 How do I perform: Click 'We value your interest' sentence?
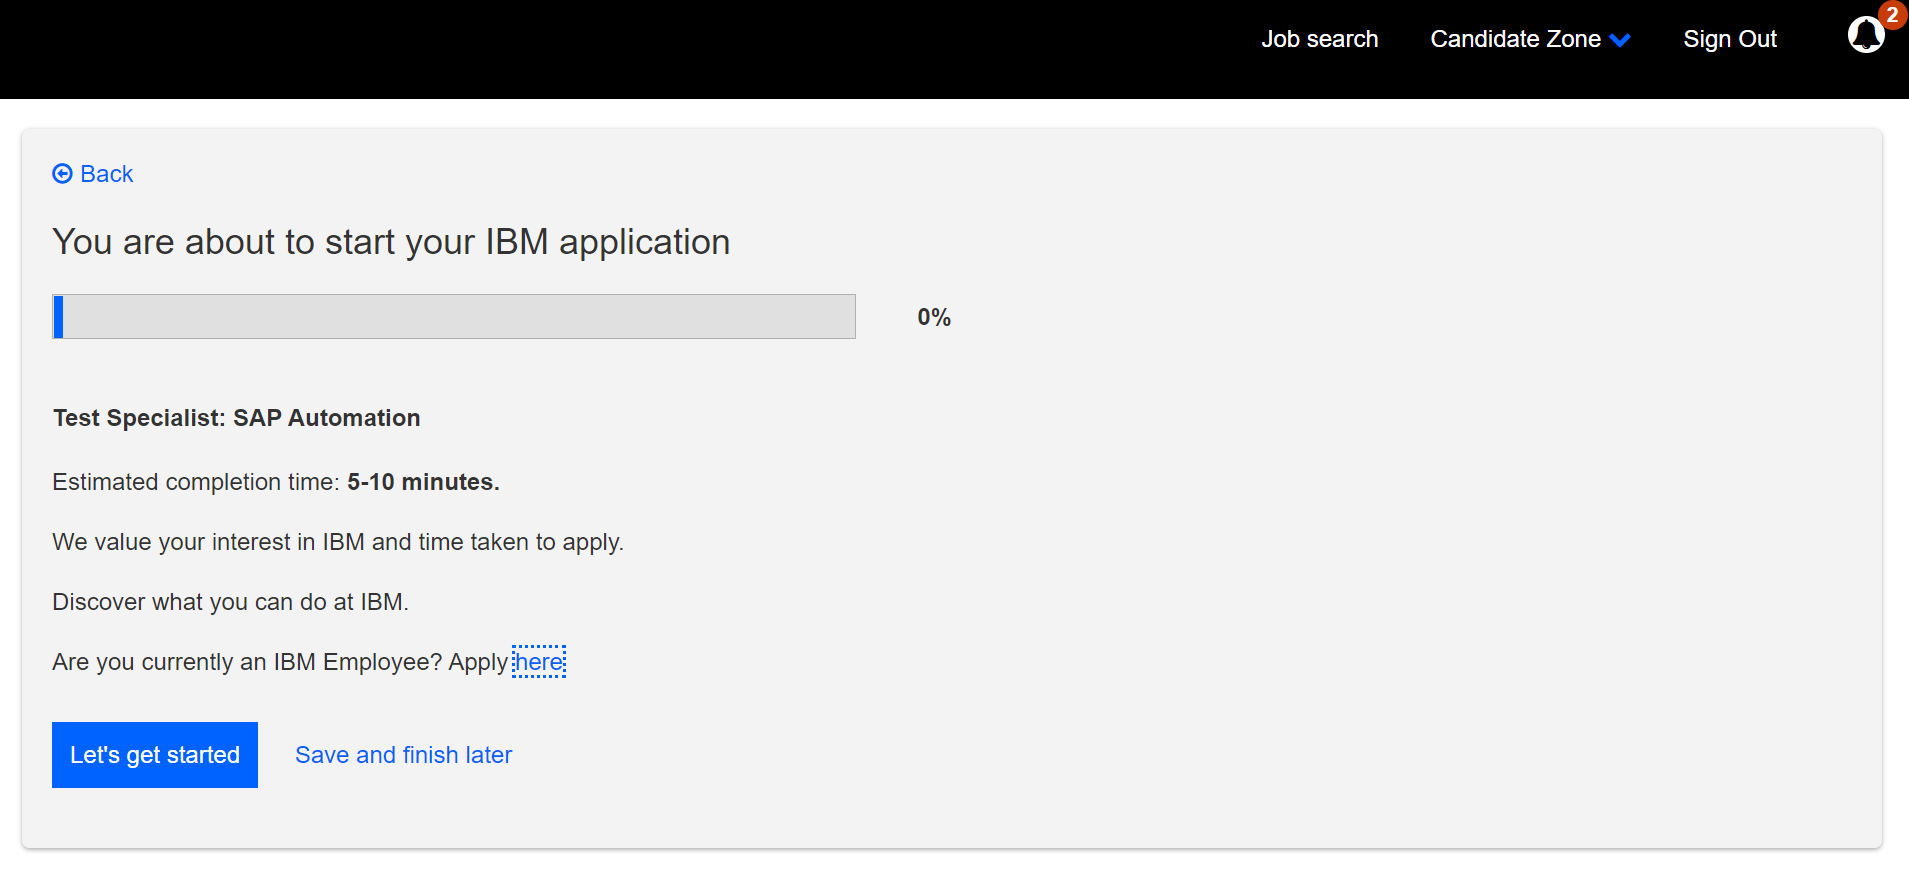coord(338,542)
